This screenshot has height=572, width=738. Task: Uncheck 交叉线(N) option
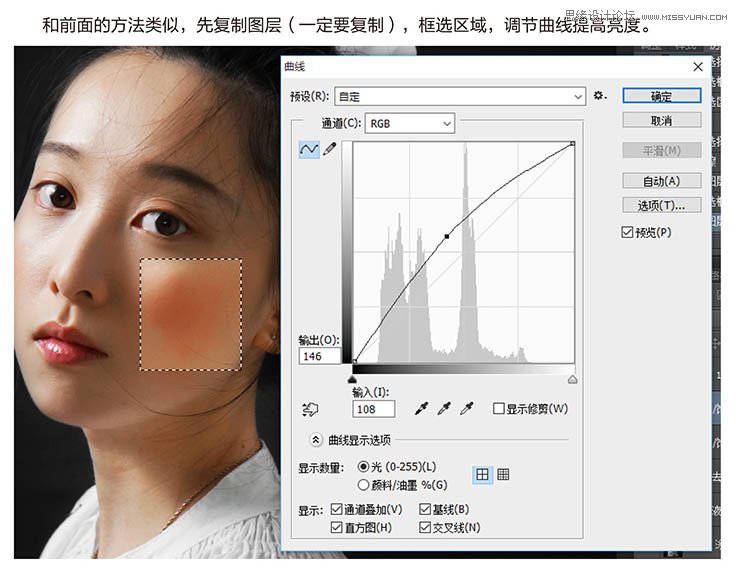click(x=425, y=527)
